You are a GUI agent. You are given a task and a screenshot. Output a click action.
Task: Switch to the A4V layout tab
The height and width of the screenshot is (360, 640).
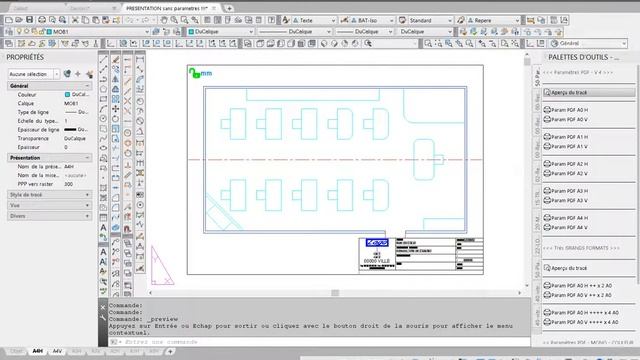tap(57, 351)
